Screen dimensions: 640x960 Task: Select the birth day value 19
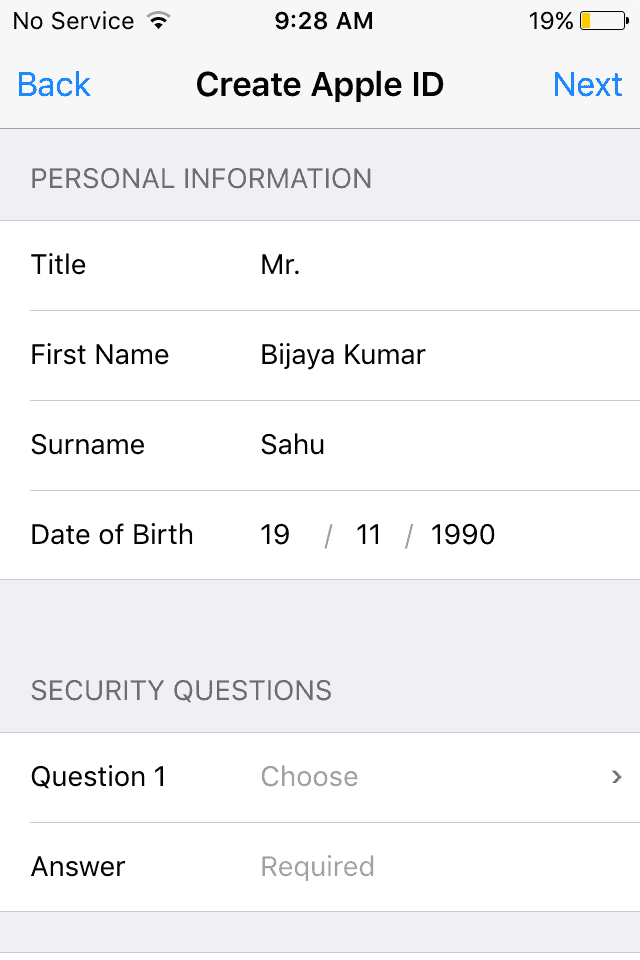click(275, 534)
